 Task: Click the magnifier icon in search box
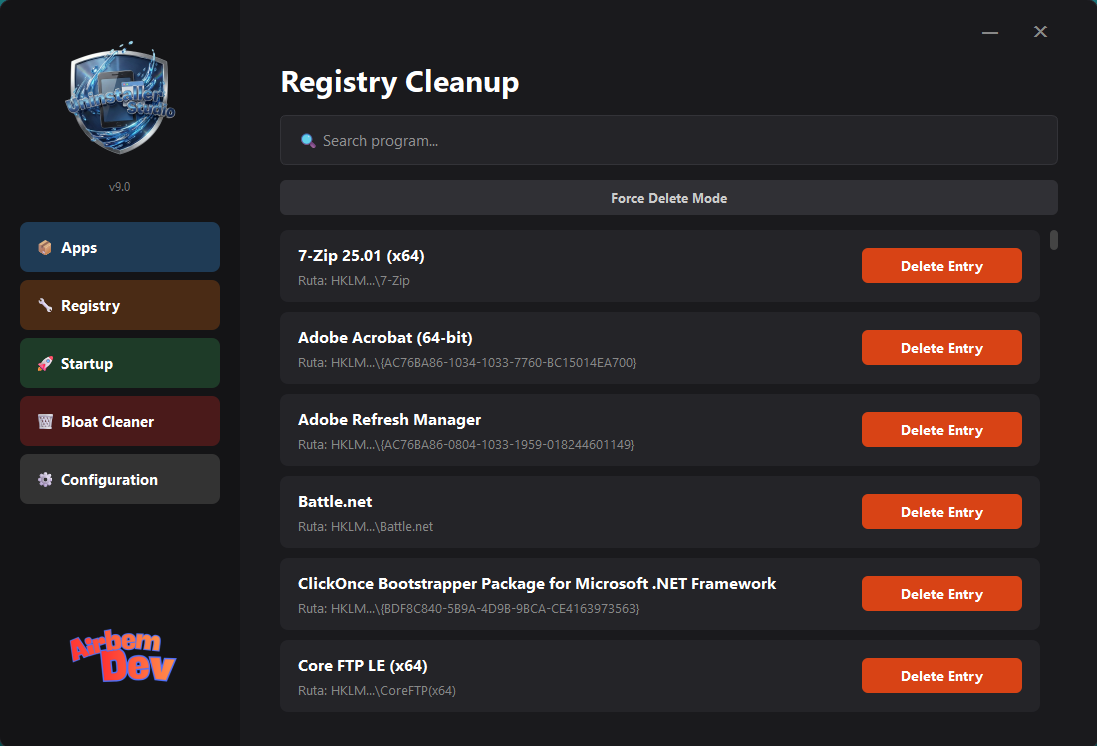click(308, 141)
